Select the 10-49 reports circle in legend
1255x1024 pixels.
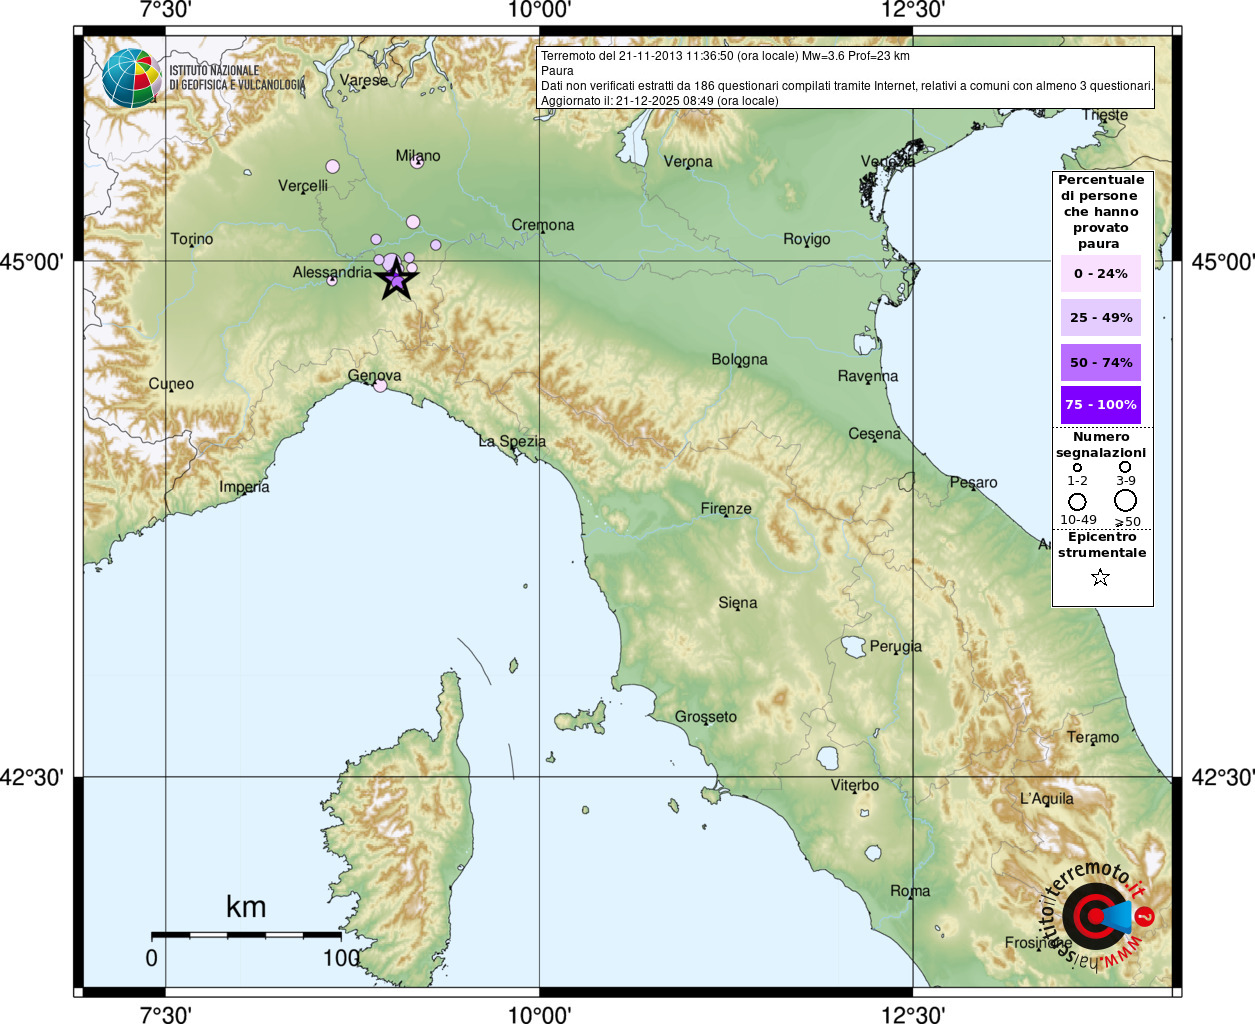pos(1077,501)
